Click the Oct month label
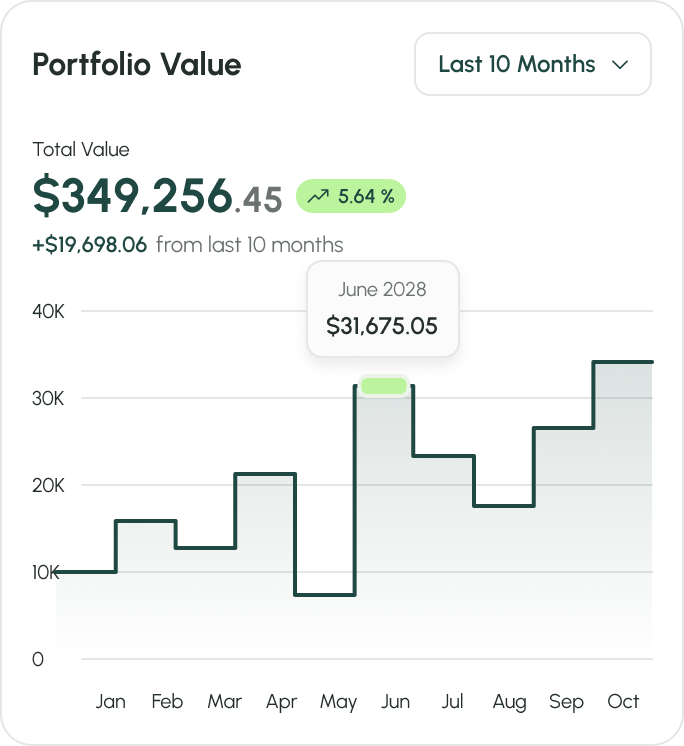Image resolution: width=684 pixels, height=746 pixels. tap(623, 702)
